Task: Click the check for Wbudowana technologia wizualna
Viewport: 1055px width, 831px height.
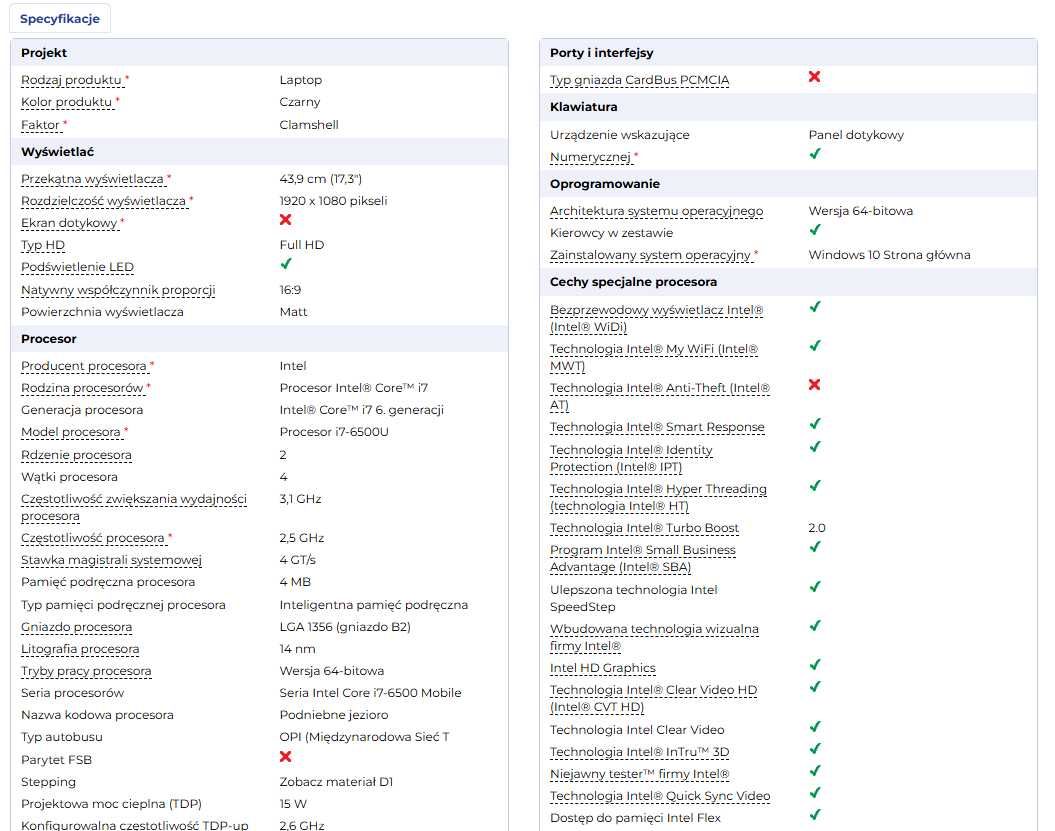Action: click(x=815, y=626)
